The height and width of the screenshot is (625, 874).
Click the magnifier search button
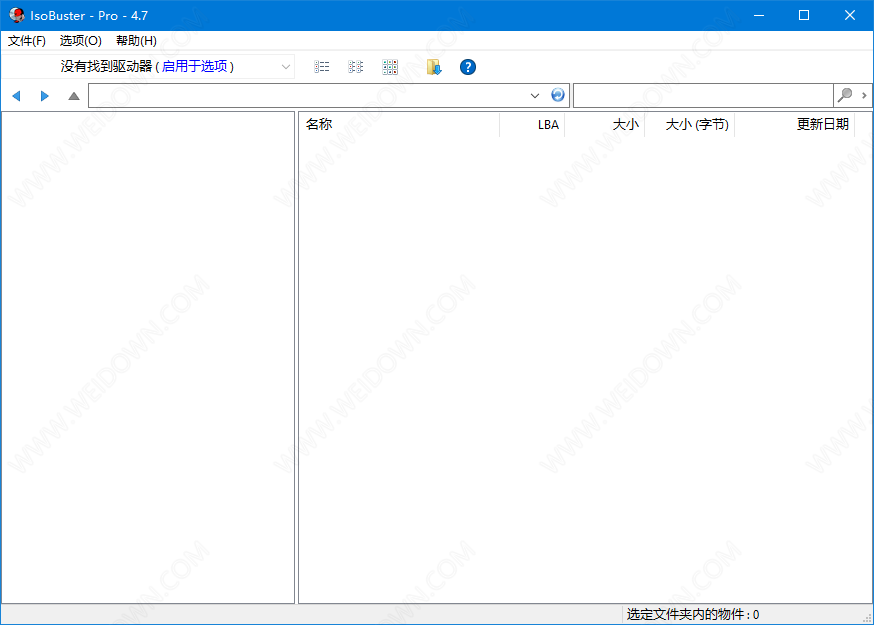click(845, 95)
